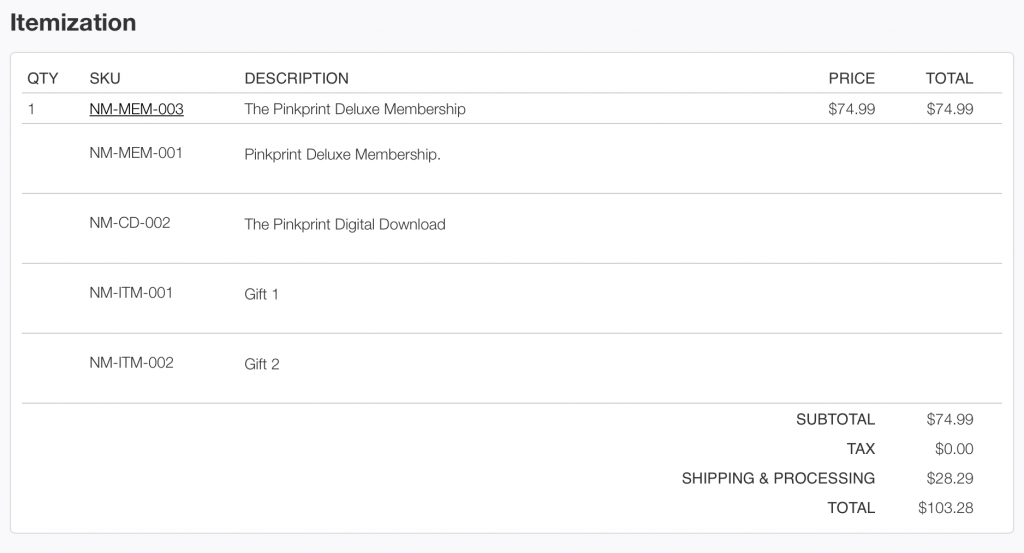This screenshot has width=1024, height=553.
Task: Select the Gift 2 description
Action: tap(262, 365)
